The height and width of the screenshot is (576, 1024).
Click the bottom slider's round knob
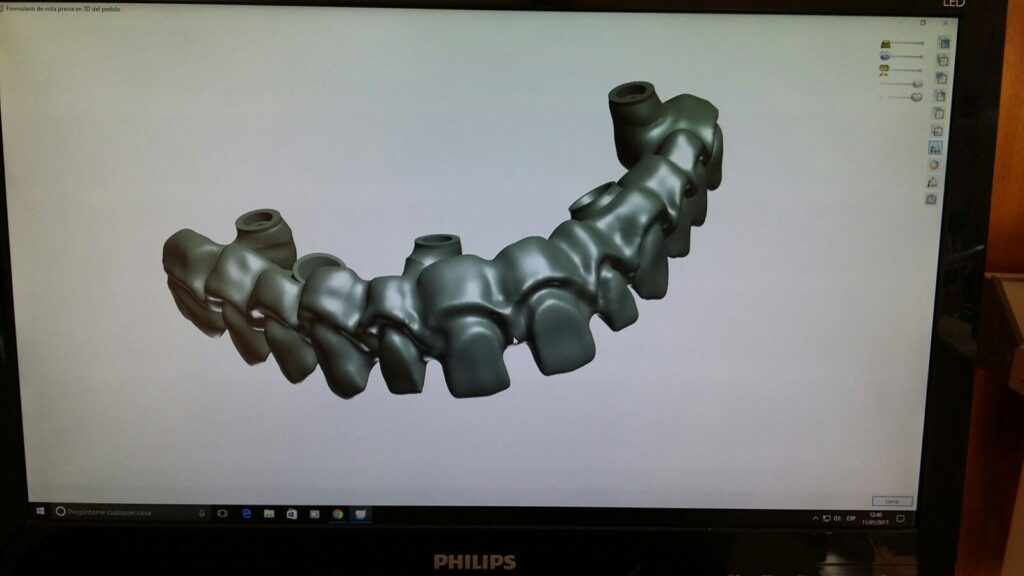coord(916,97)
